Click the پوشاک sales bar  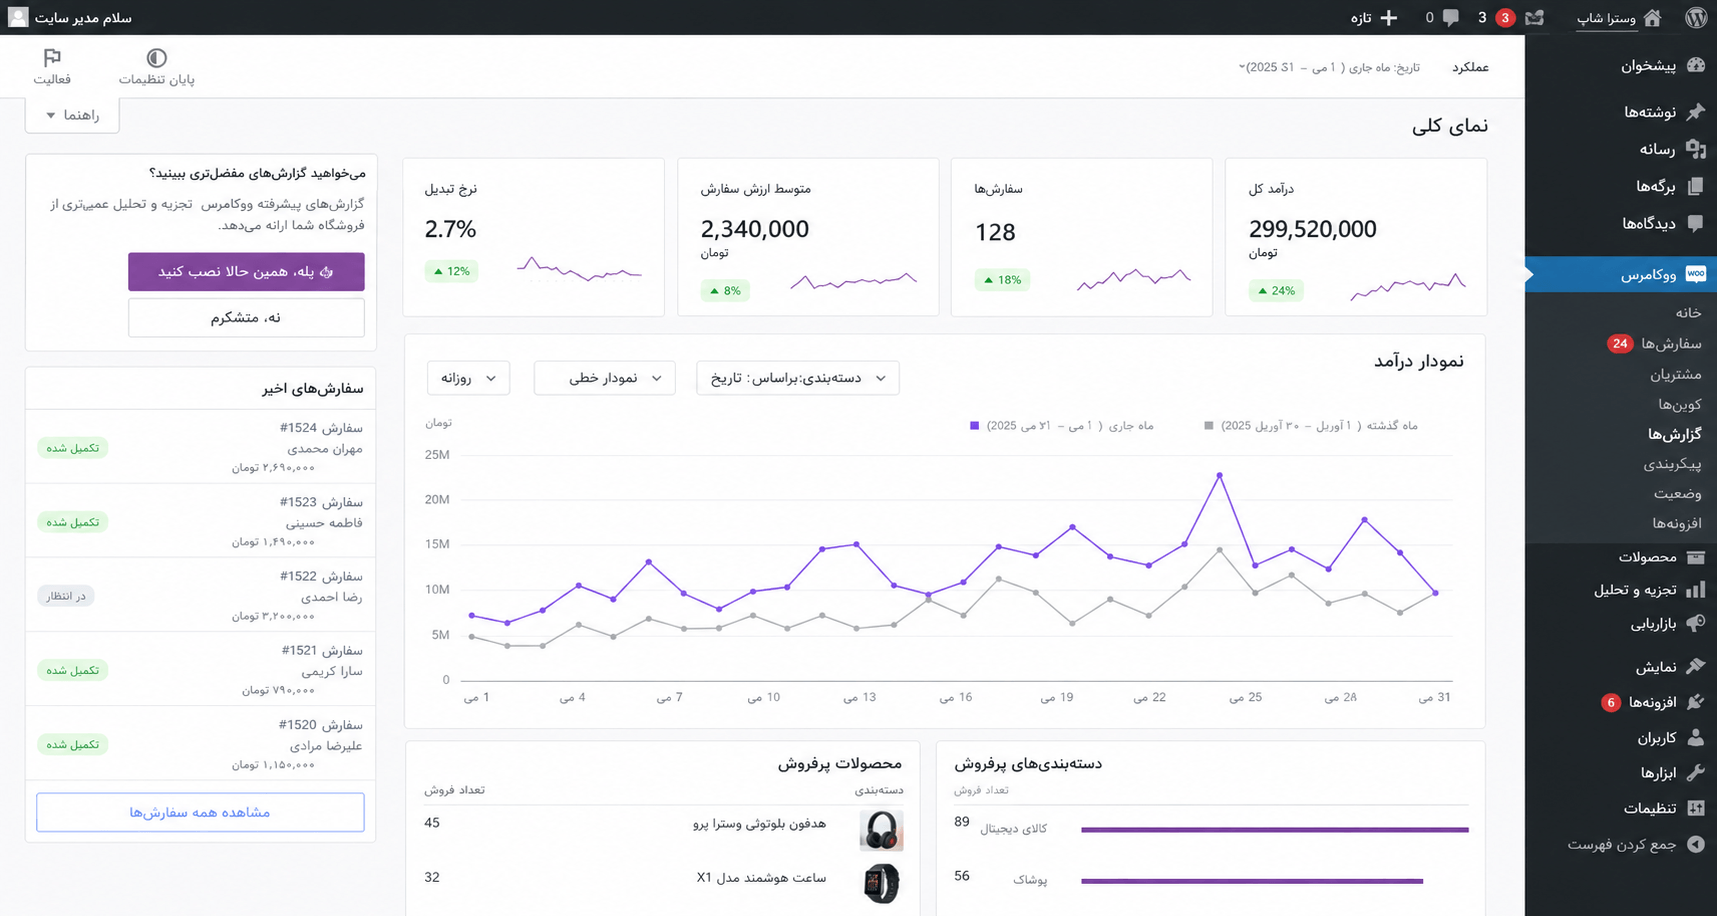1252,881
